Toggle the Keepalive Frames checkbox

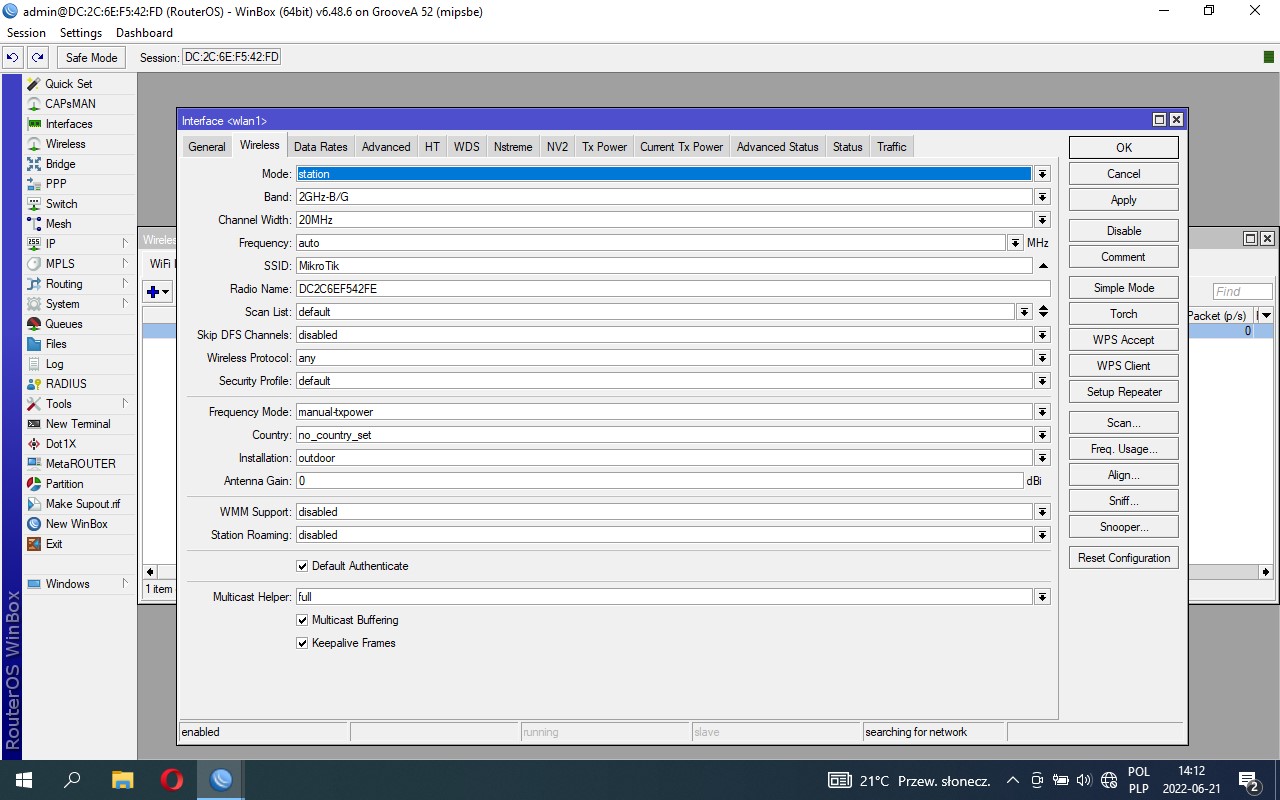click(302, 643)
